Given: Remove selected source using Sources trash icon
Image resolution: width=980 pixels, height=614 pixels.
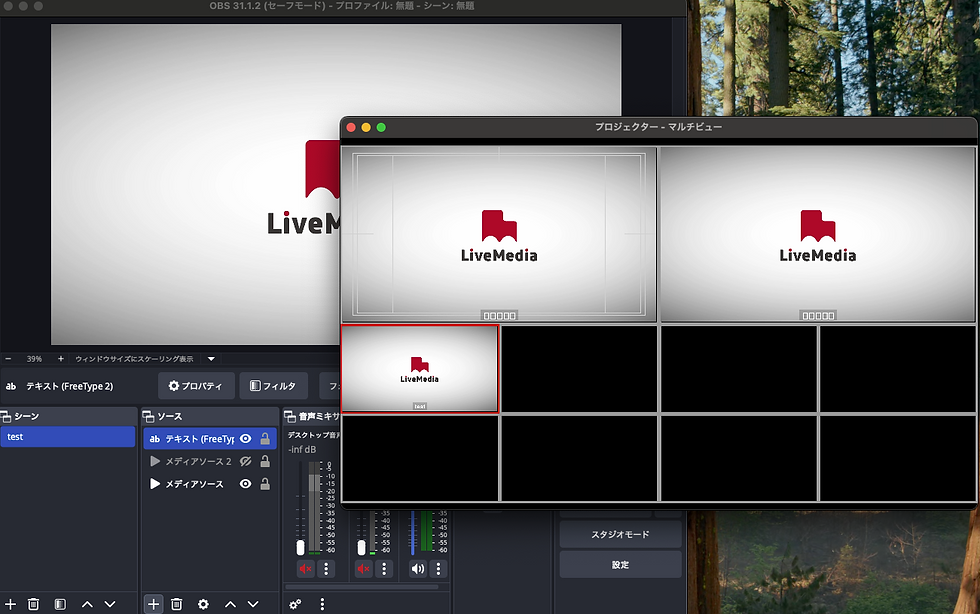Looking at the screenshot, I should (177, 604).
